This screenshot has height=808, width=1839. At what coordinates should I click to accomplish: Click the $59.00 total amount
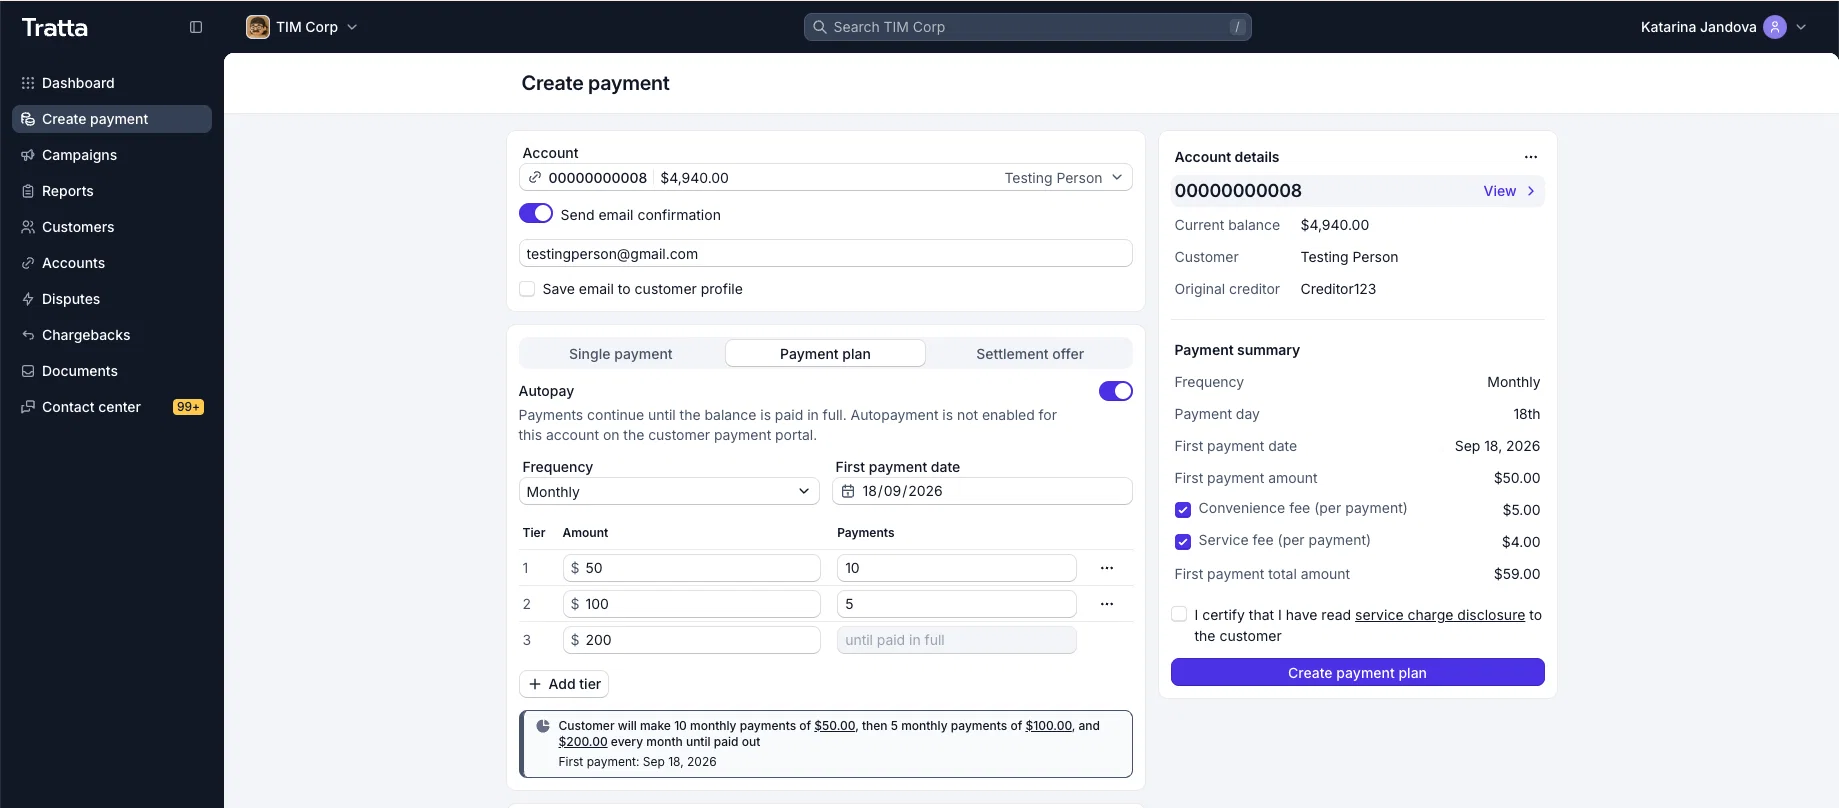1517,574
